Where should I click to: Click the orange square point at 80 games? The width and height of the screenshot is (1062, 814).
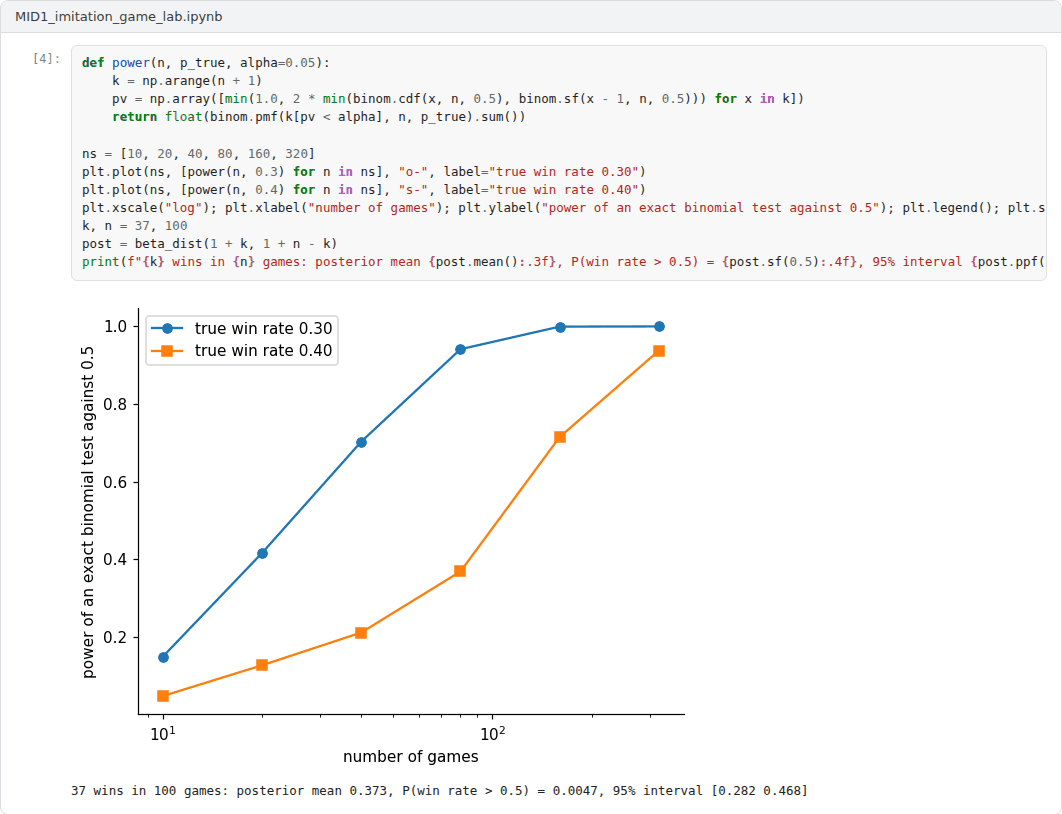(x=461, y=571)
